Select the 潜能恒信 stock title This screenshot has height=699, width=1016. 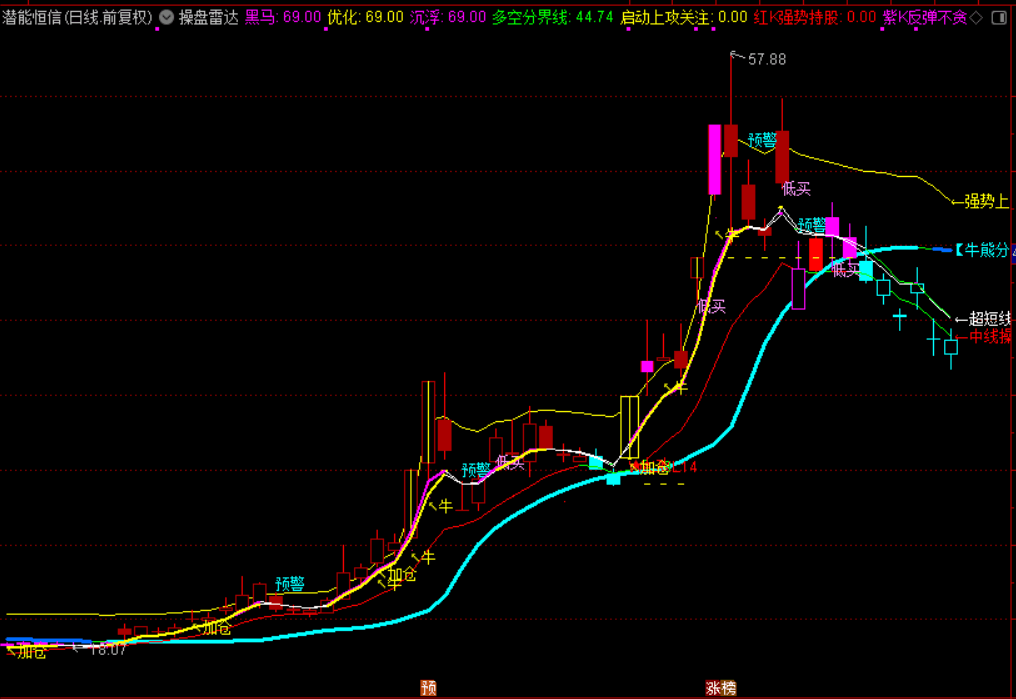(x=77, y=17)
